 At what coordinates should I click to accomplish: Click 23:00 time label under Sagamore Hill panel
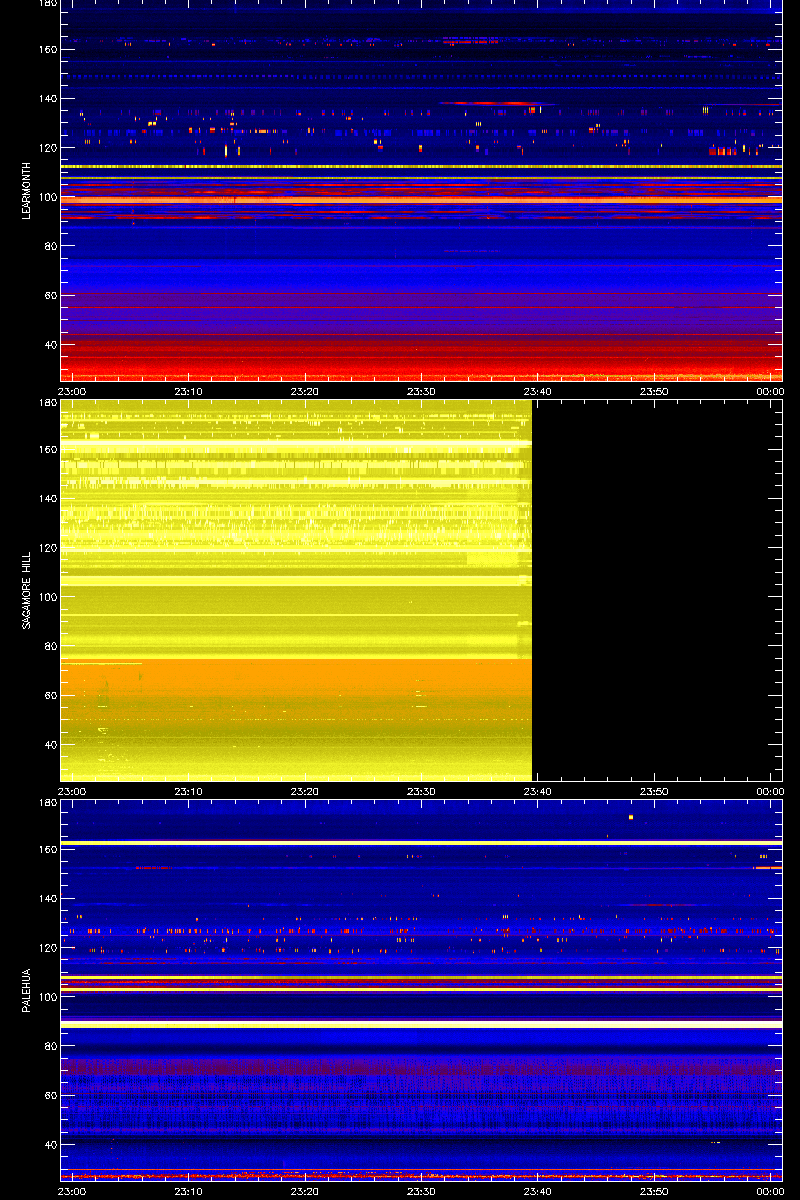(x=73, y=792)
